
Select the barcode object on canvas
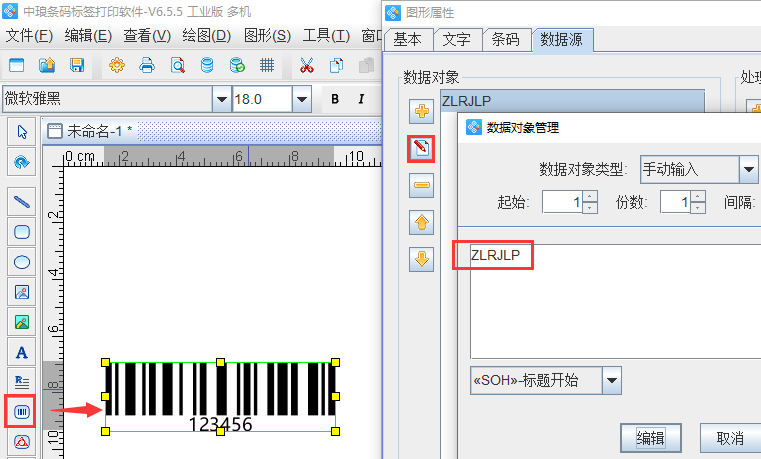point(220,396)
